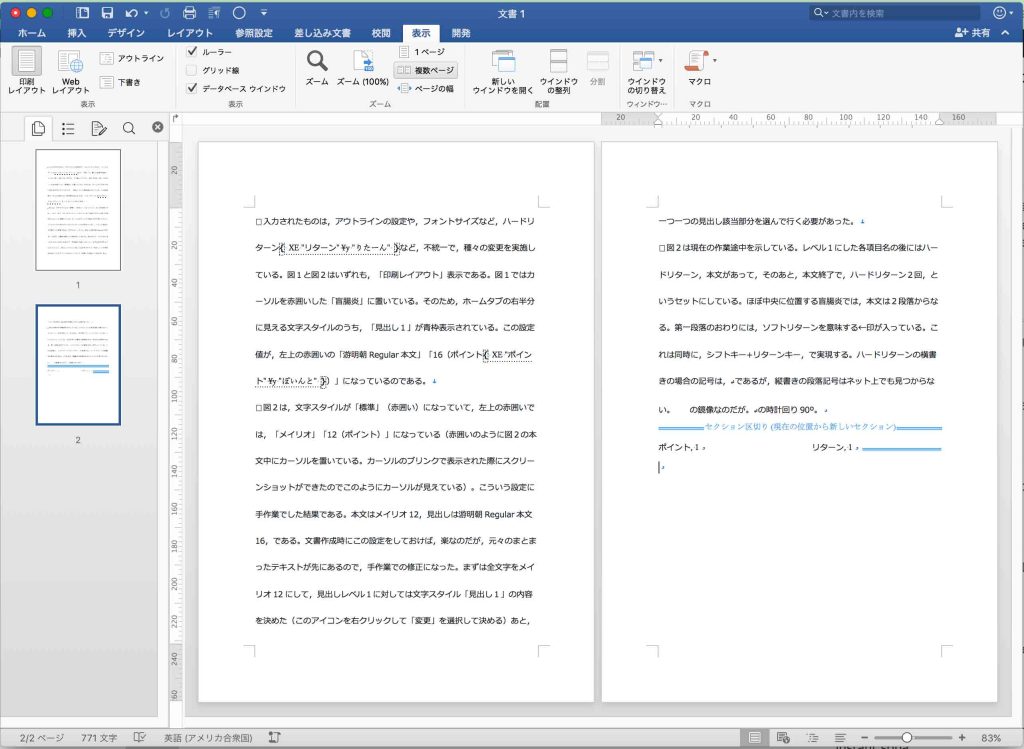Click the print icon in title bar

click(189, 12)
